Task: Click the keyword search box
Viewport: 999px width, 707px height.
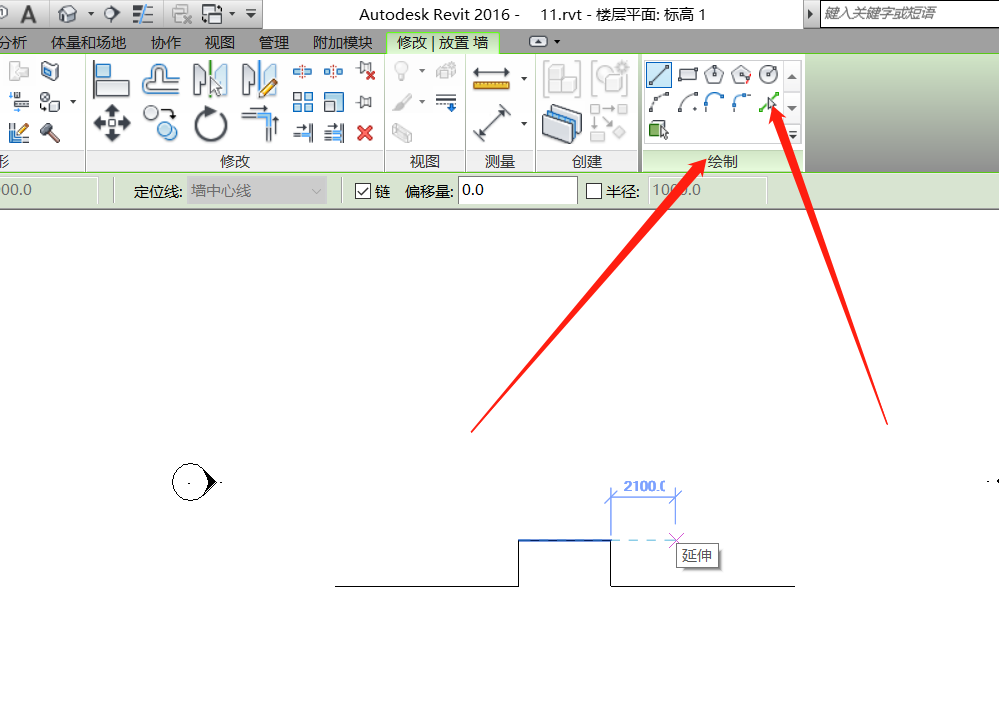Action: pos(908,13)
